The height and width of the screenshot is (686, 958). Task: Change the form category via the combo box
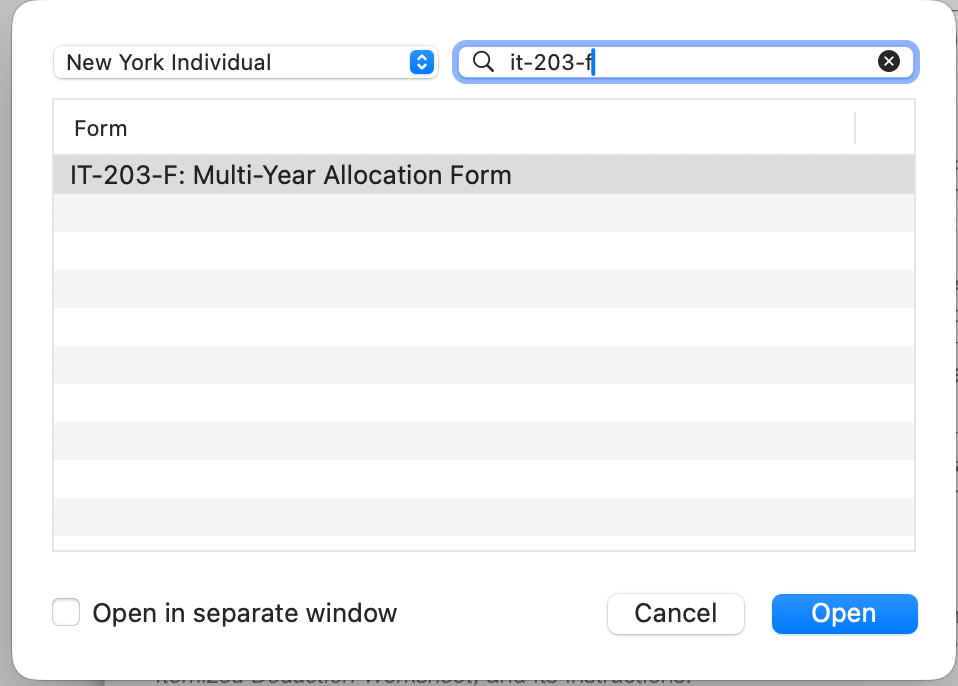246,61
